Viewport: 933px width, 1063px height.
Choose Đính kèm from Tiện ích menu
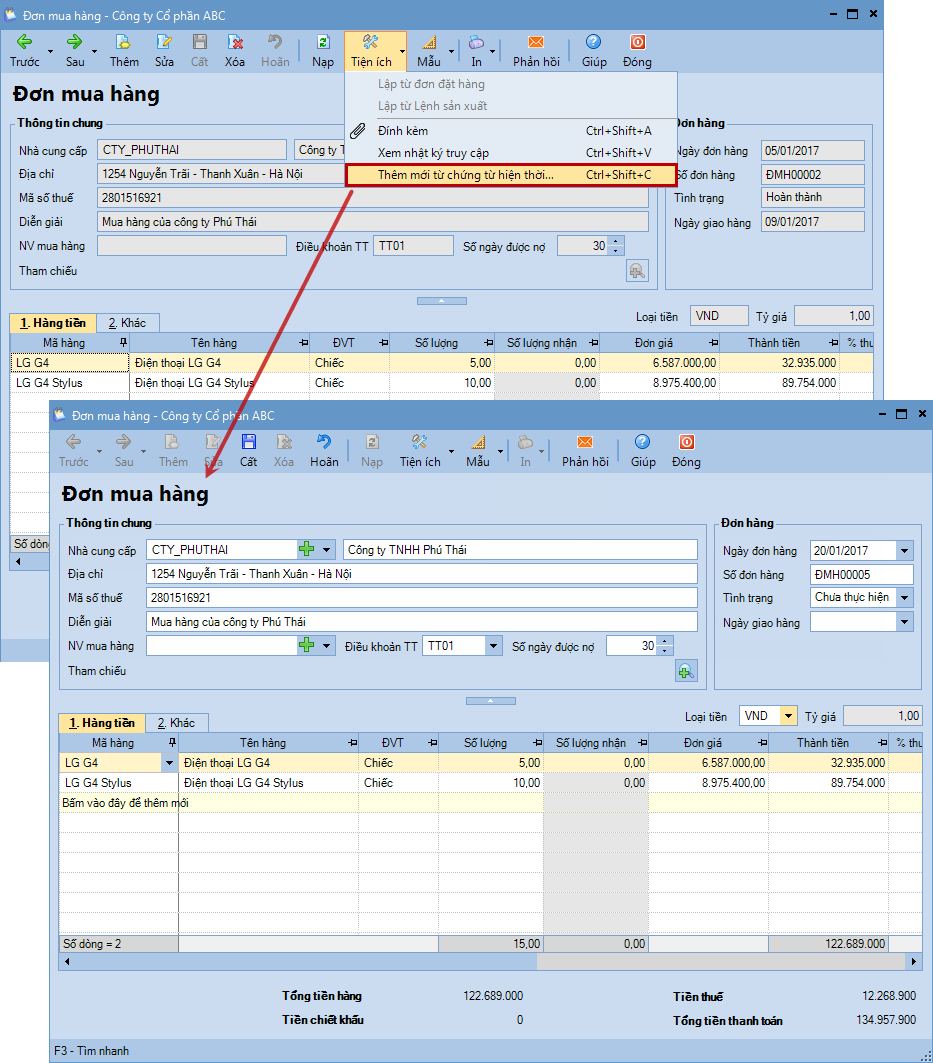(403, 131)
